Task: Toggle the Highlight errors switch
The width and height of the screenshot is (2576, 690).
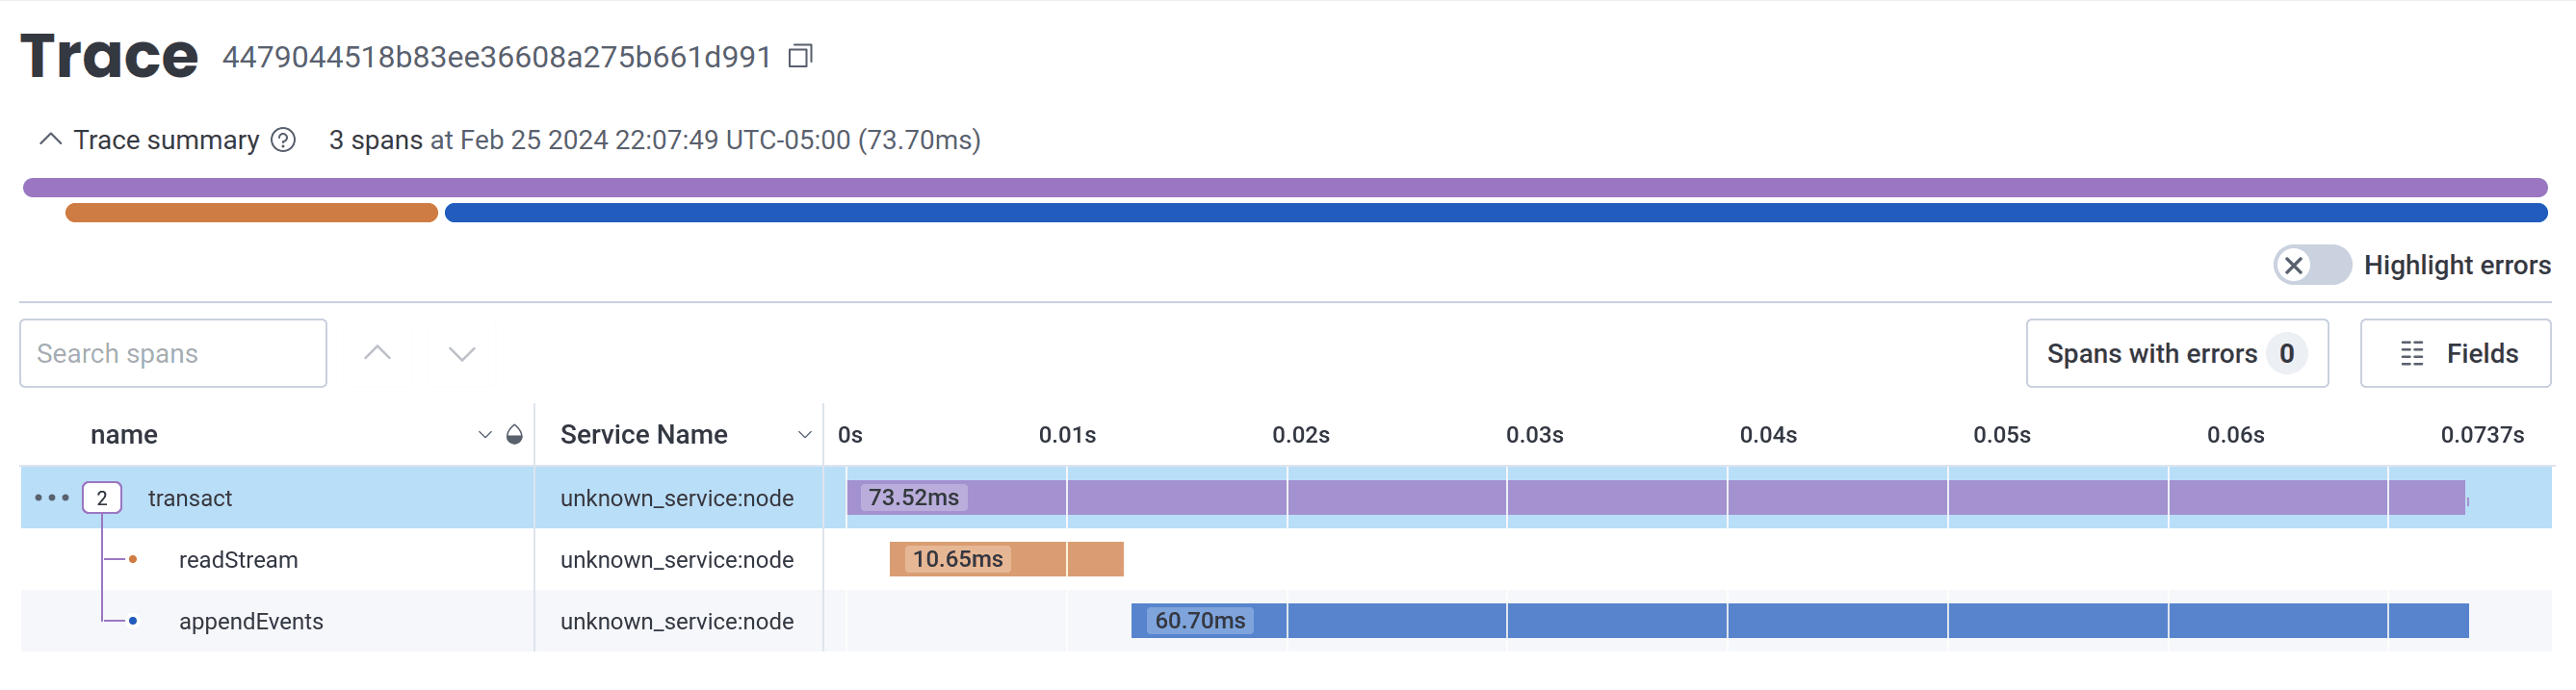Action: (x=2311, y=265)
